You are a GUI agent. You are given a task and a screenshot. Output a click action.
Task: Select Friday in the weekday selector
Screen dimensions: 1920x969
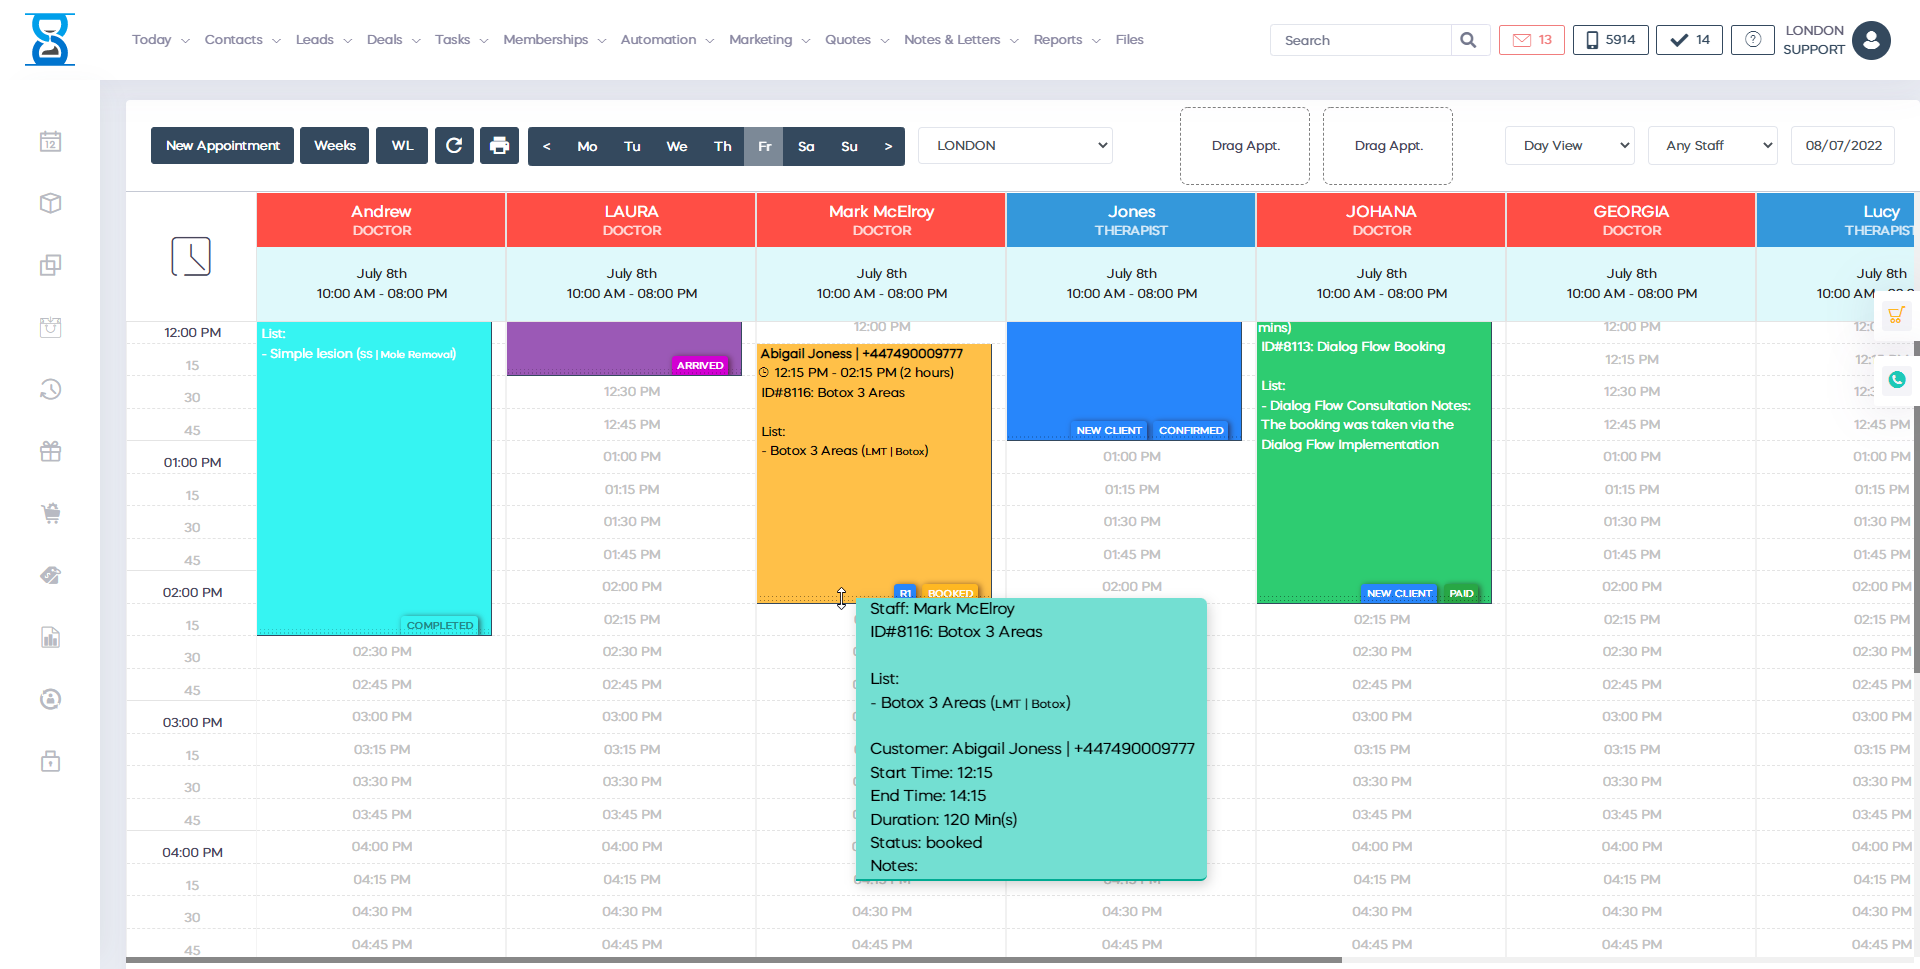(764, 146)
